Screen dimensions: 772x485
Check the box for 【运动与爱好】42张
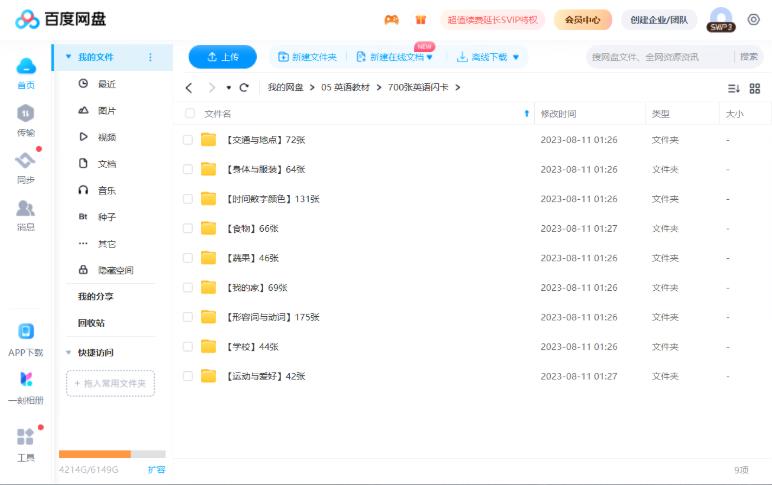coord(188,376)
